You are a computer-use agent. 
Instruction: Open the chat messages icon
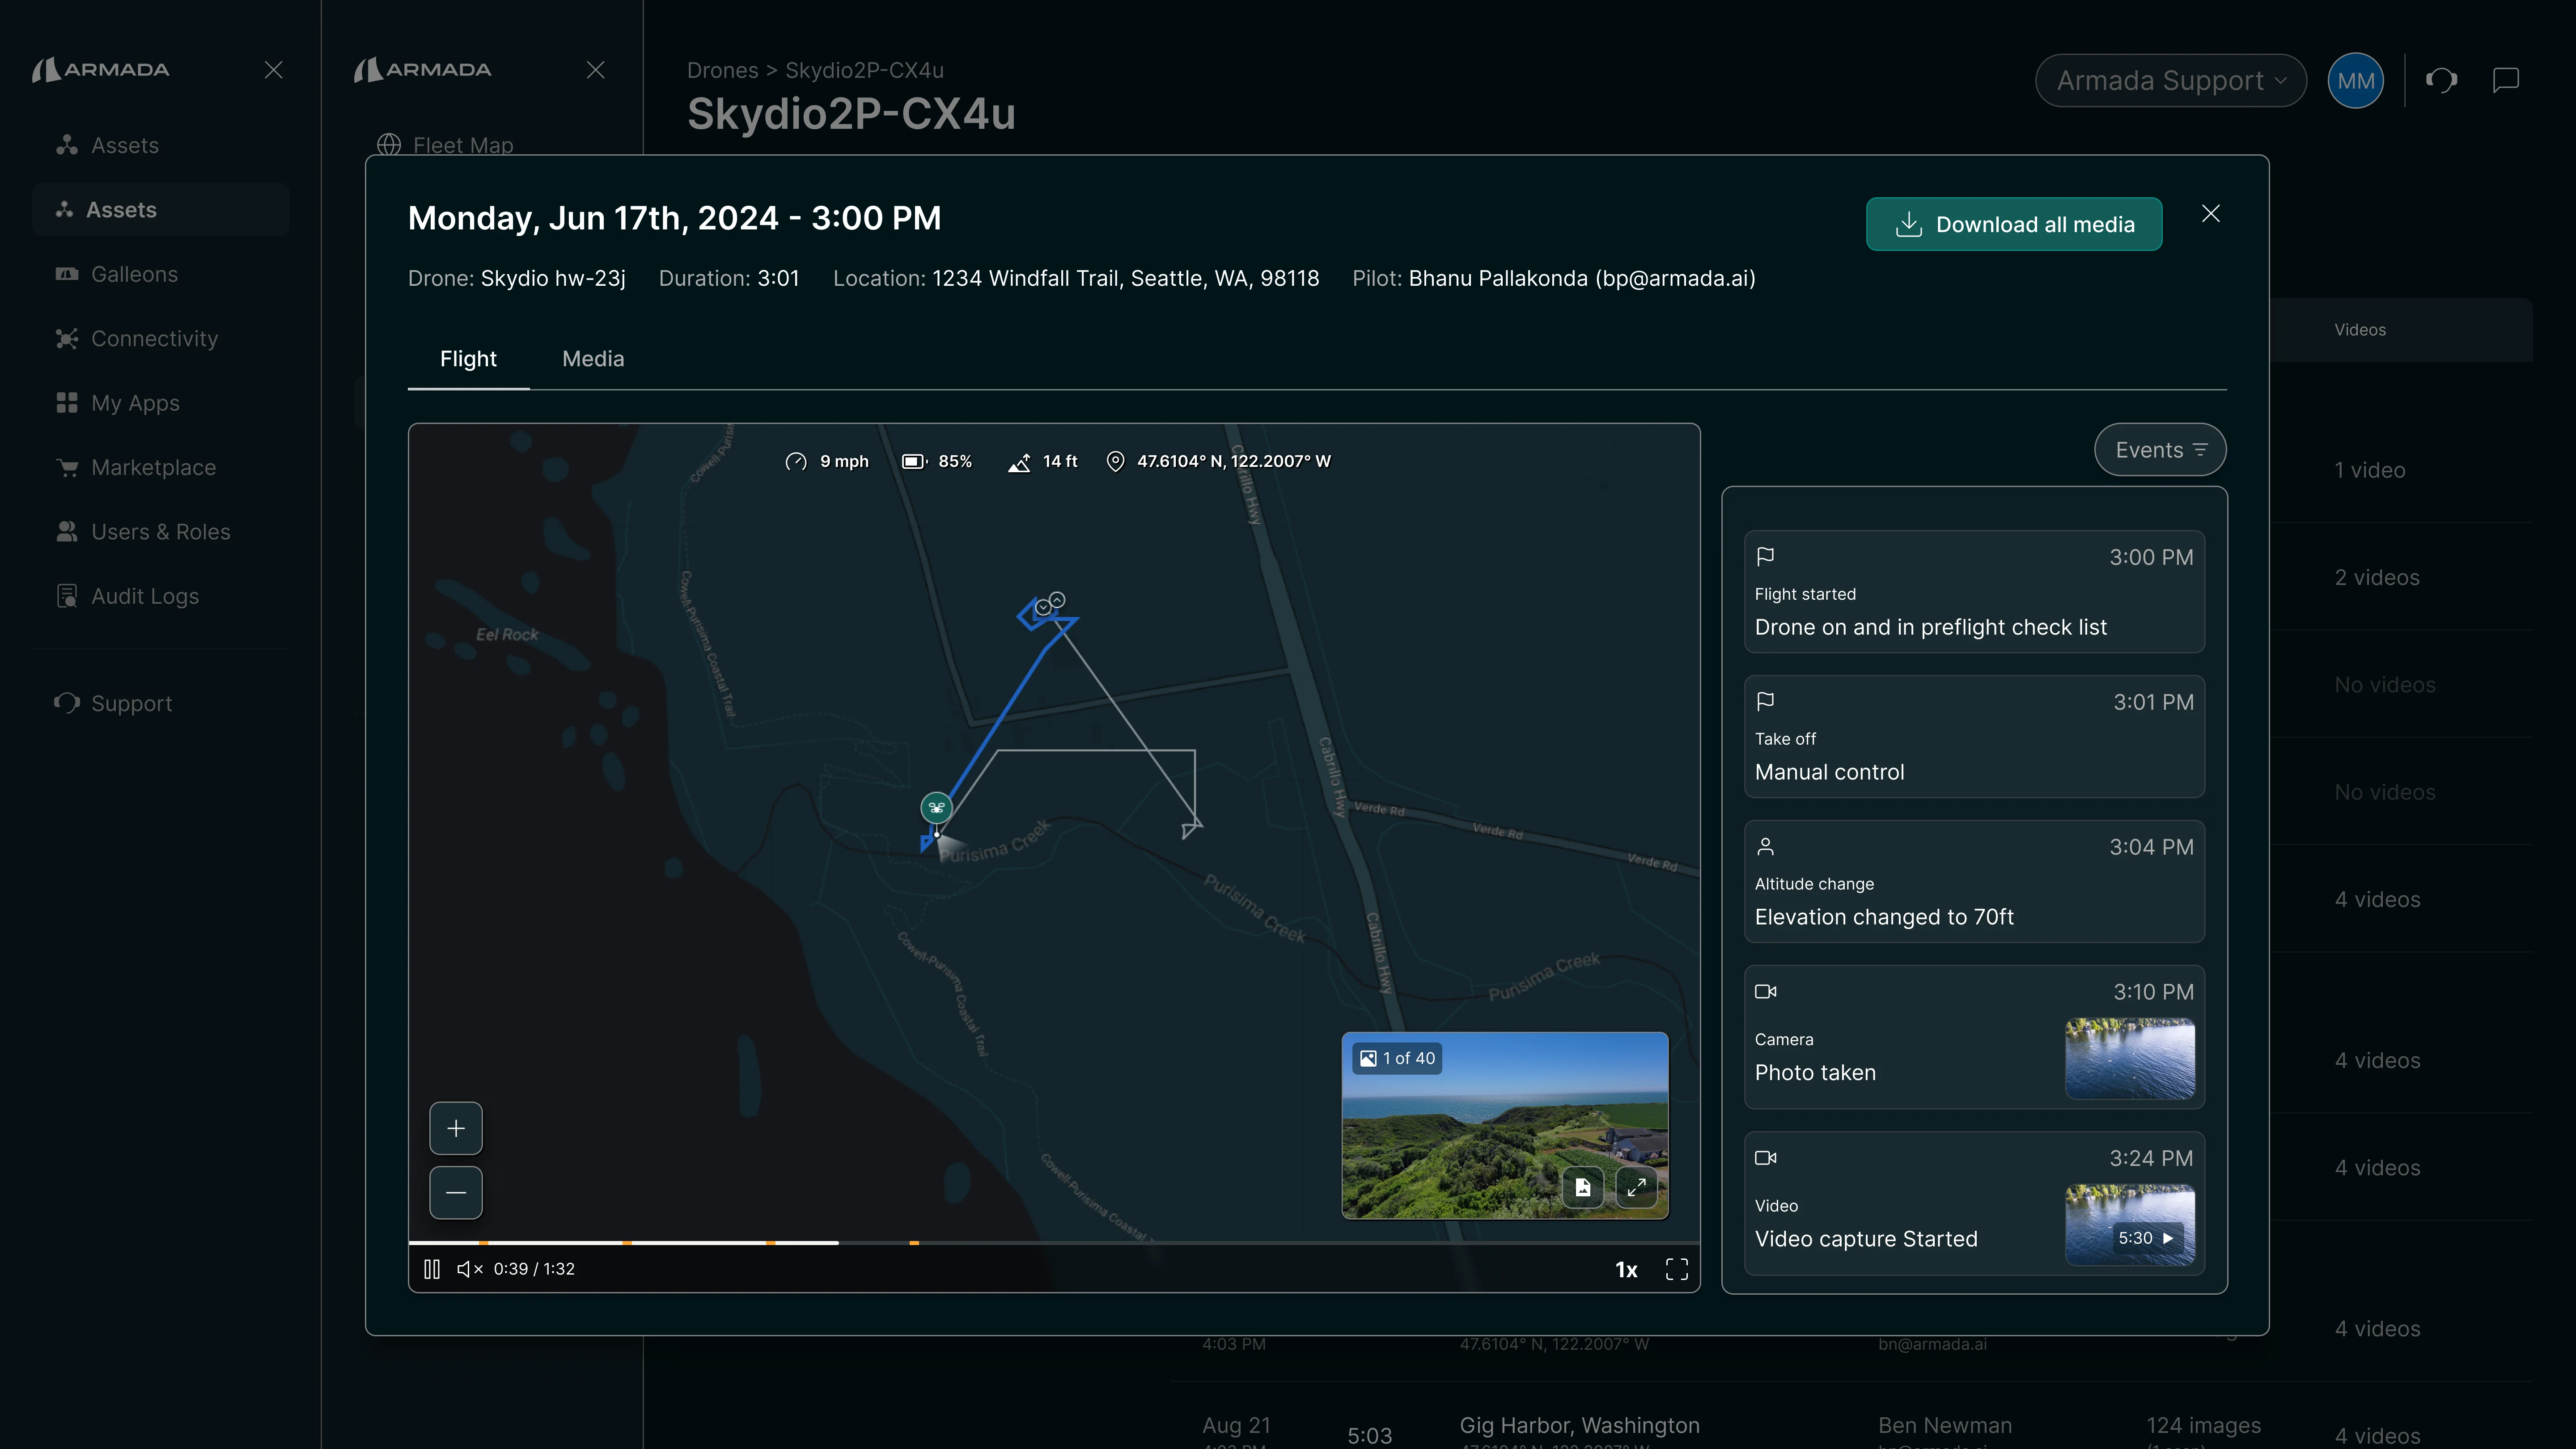coord(2505,80)
